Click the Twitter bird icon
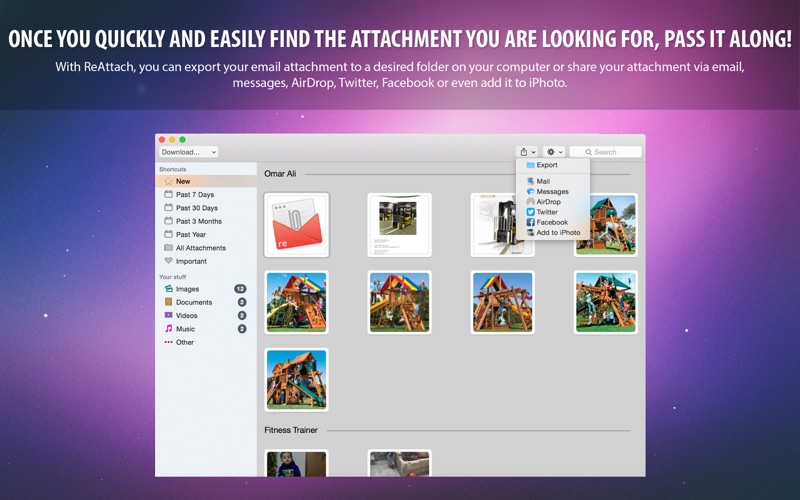 [x=531, y=212]
